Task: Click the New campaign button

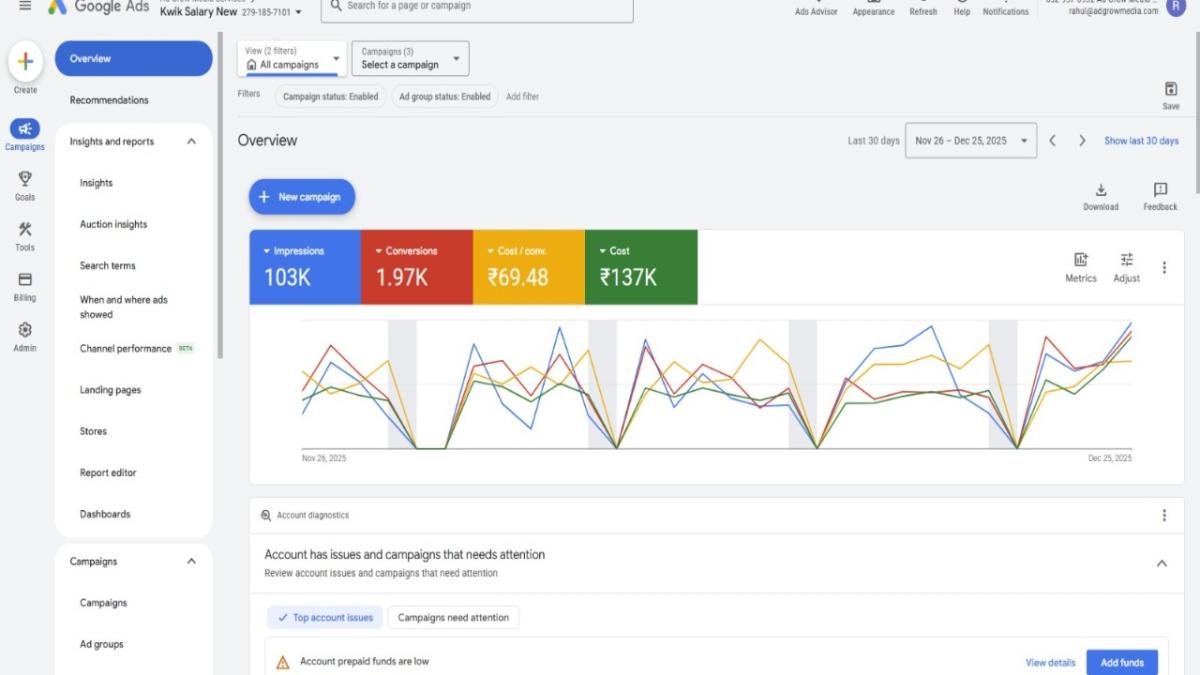Action: pyautogui.click(x=301, y=197)
